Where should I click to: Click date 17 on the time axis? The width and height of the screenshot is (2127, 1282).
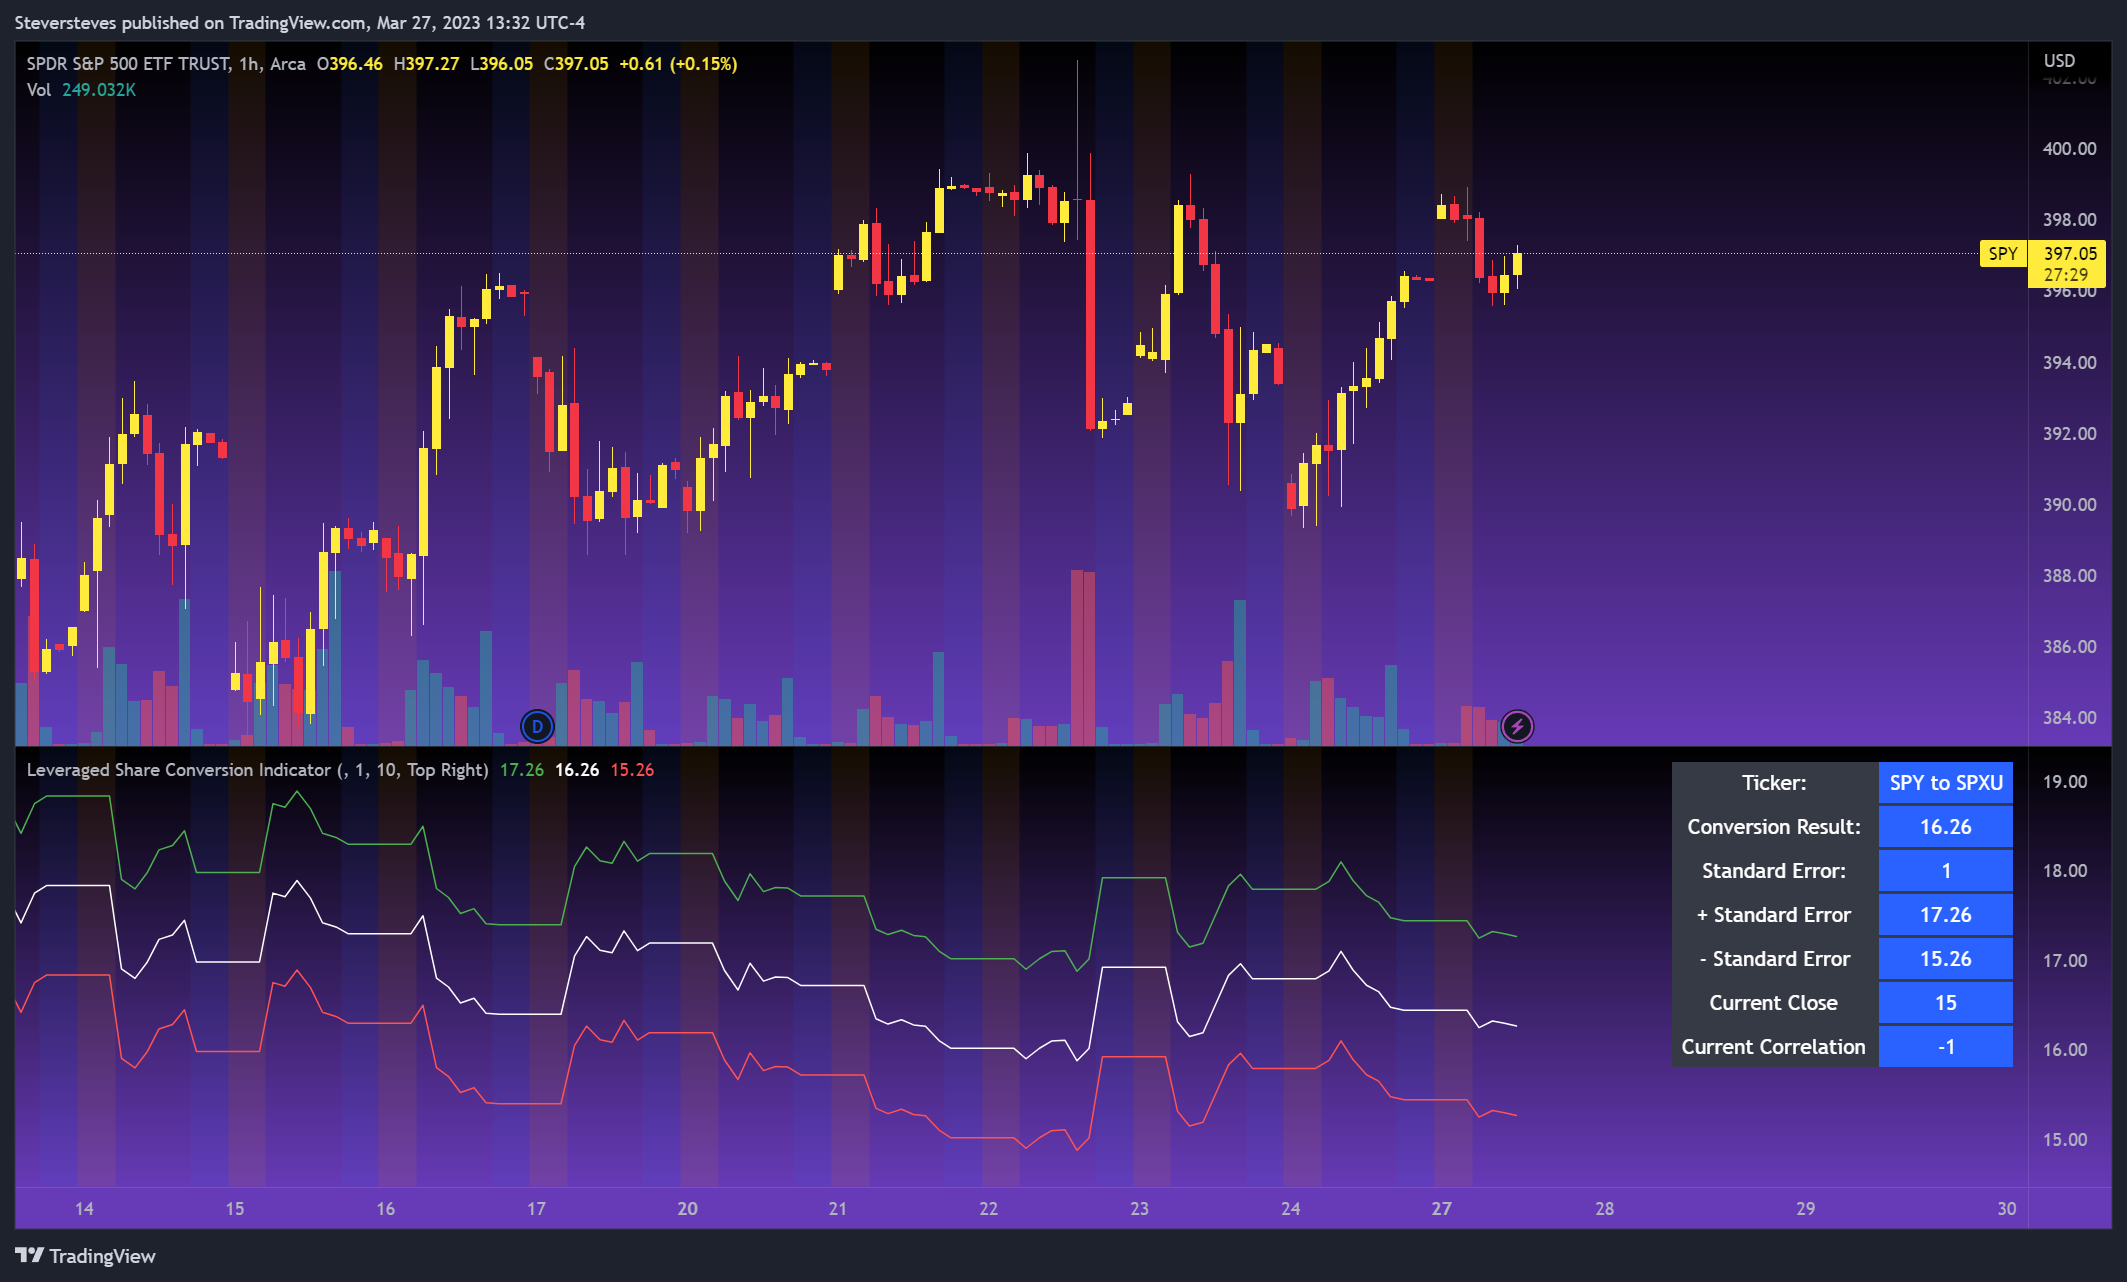[537, 1209]
